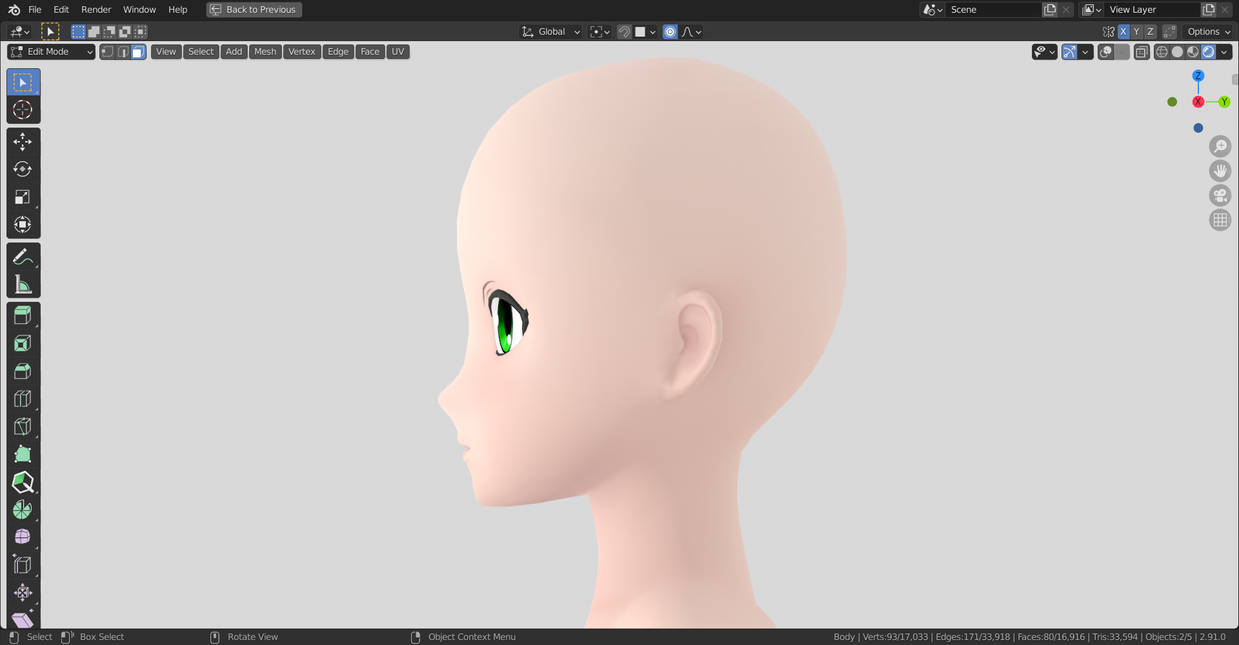Click the Scene name field
The height and width of the screenshot is (645, 1239).
(x=994, y=10)
